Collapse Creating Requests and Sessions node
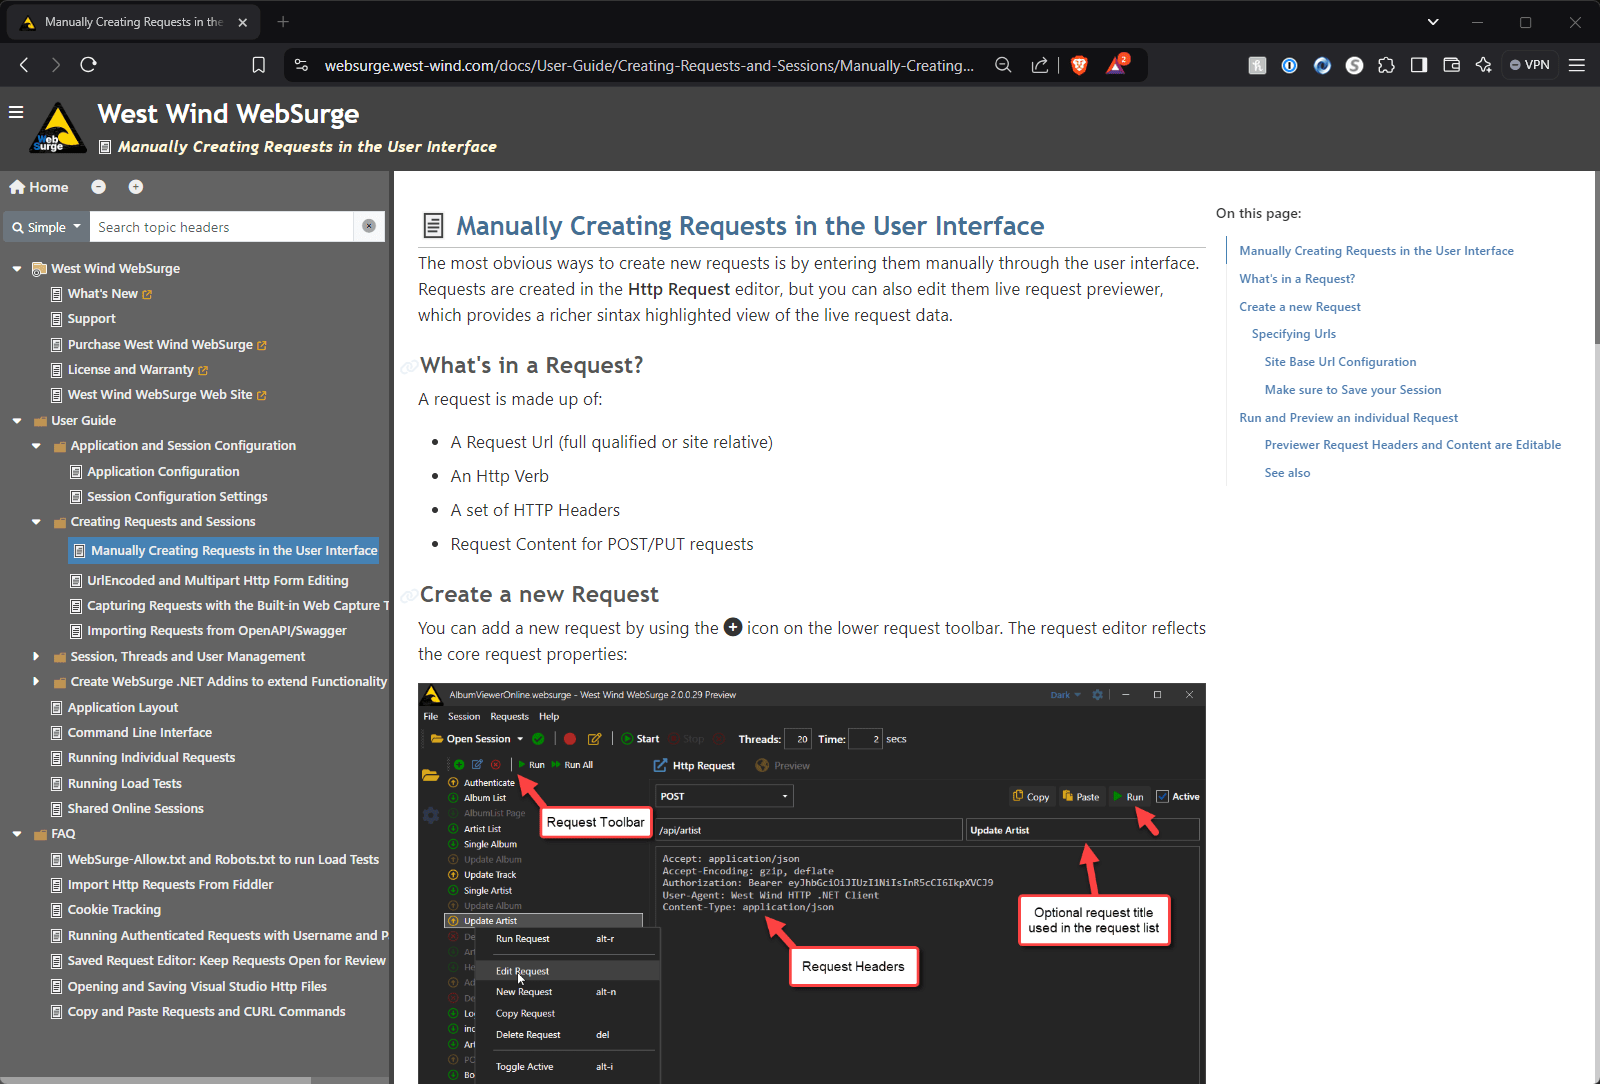 pos(36,522)
